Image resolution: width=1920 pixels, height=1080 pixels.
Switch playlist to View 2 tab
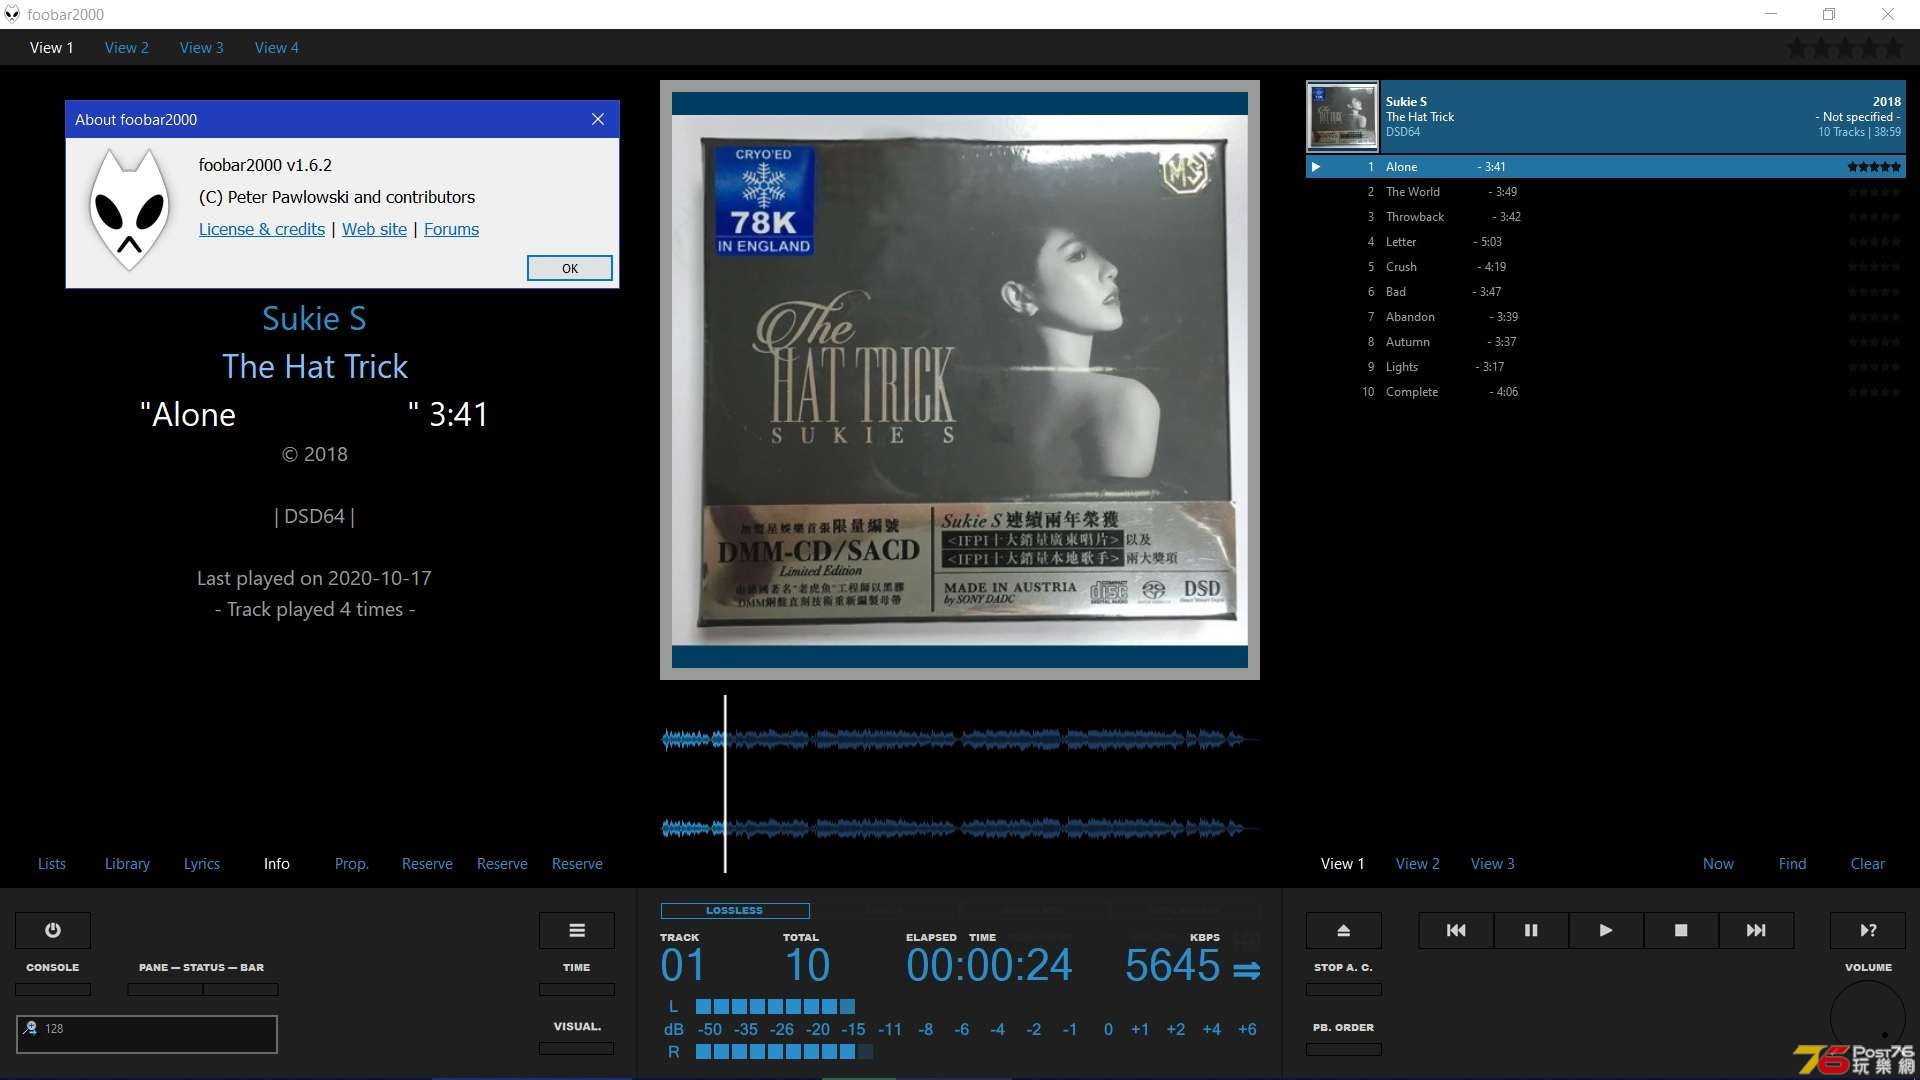click(x=1418, y=864)
